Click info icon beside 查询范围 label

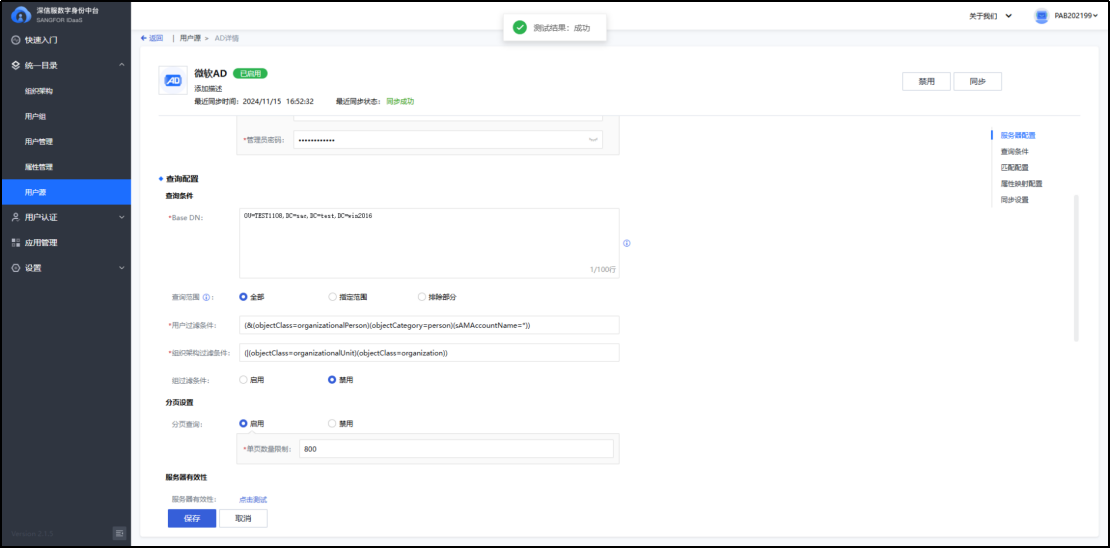206,297
